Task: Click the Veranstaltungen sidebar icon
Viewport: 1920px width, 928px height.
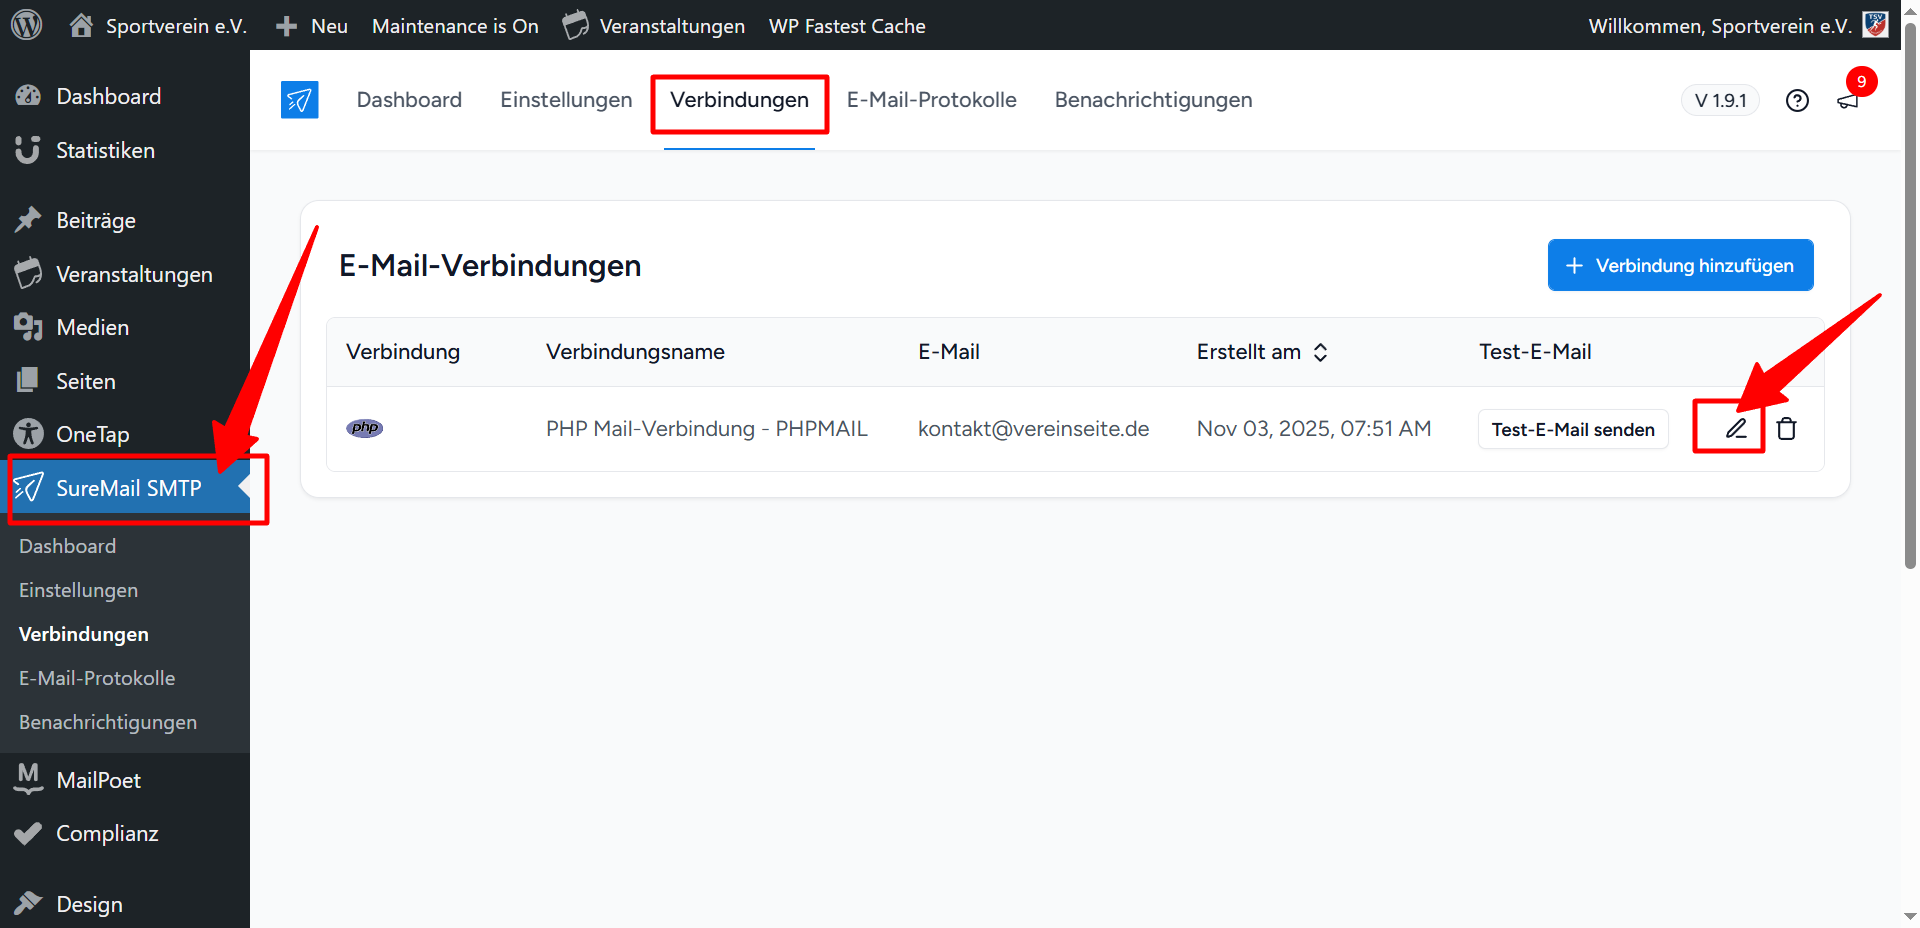Action: (x=28, y=273)
